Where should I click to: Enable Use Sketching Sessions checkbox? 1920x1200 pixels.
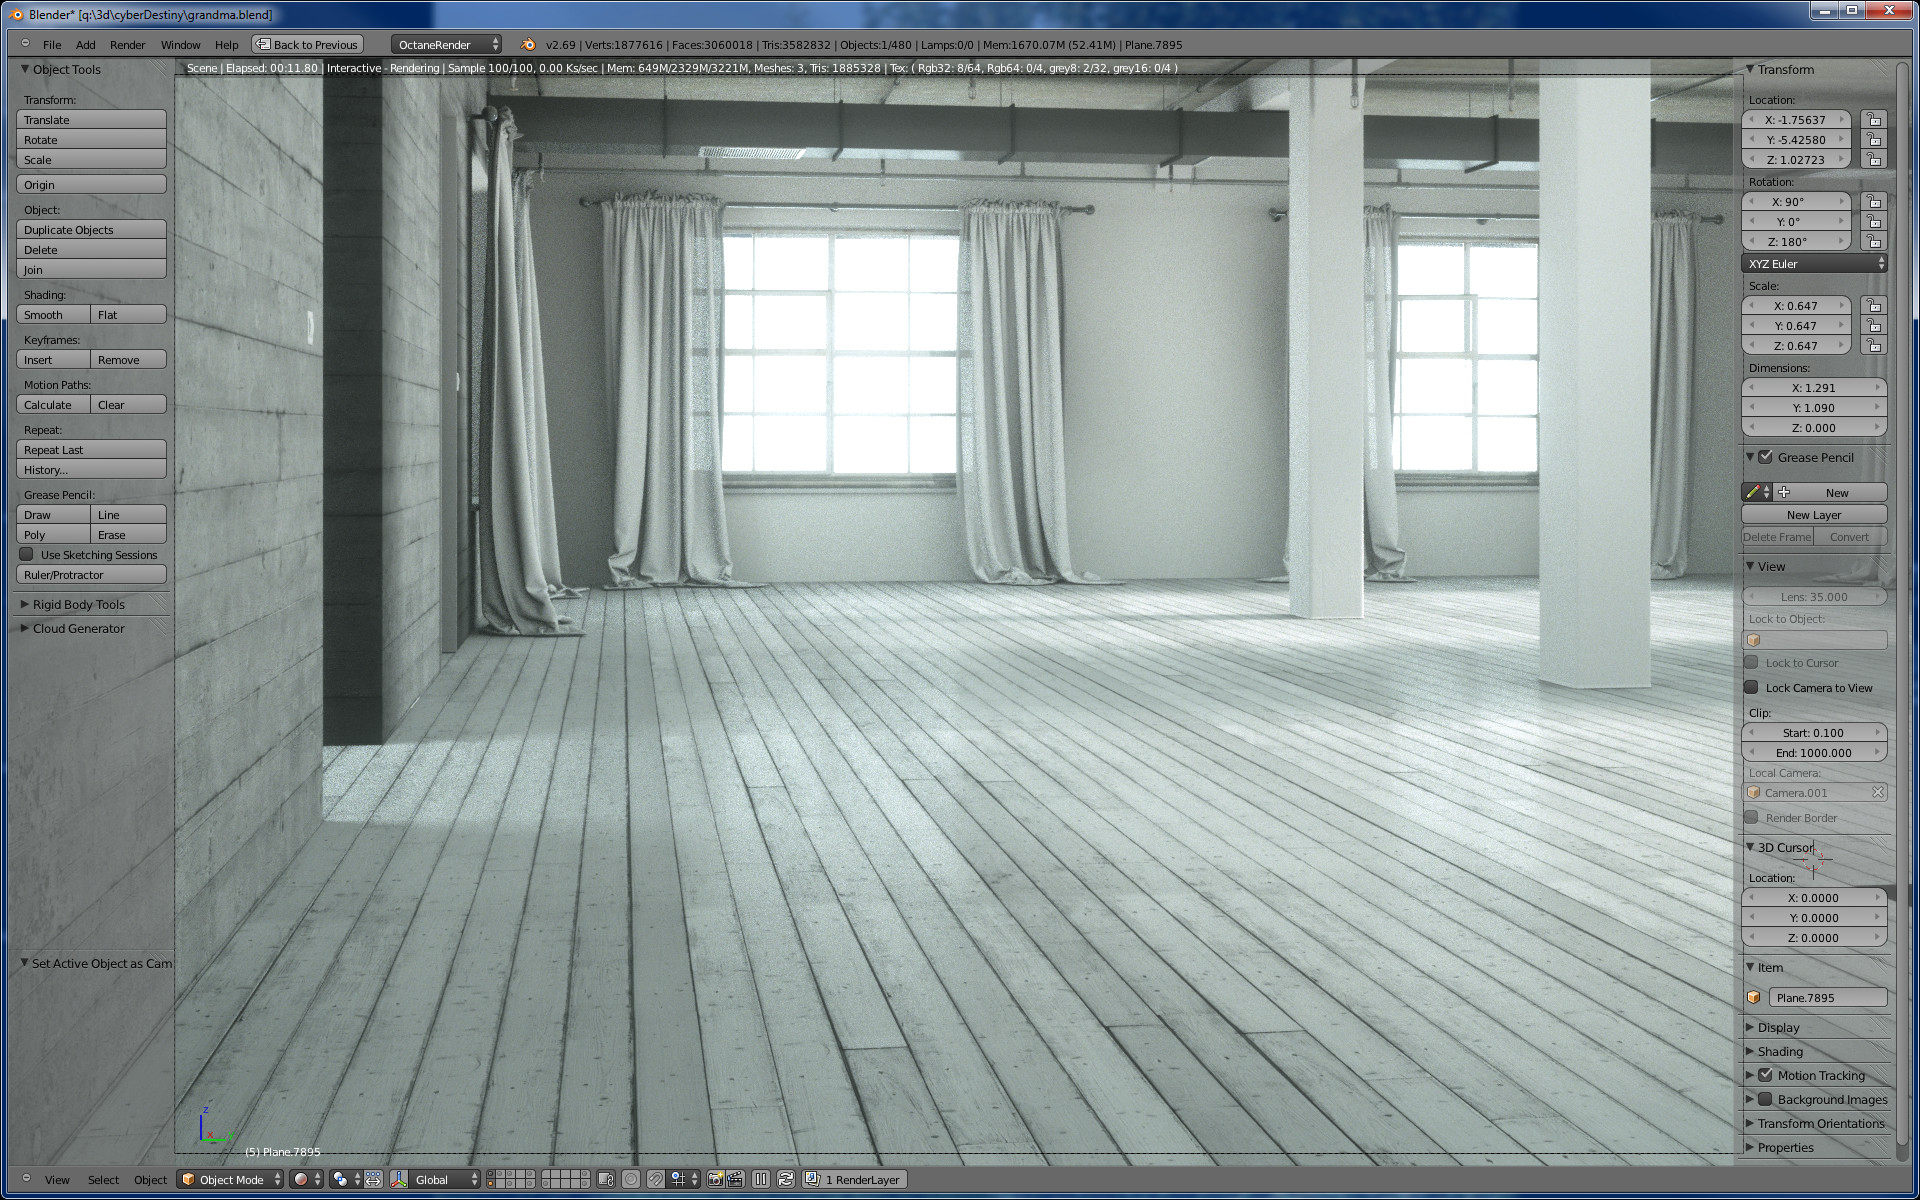click(x=27, y=554)
